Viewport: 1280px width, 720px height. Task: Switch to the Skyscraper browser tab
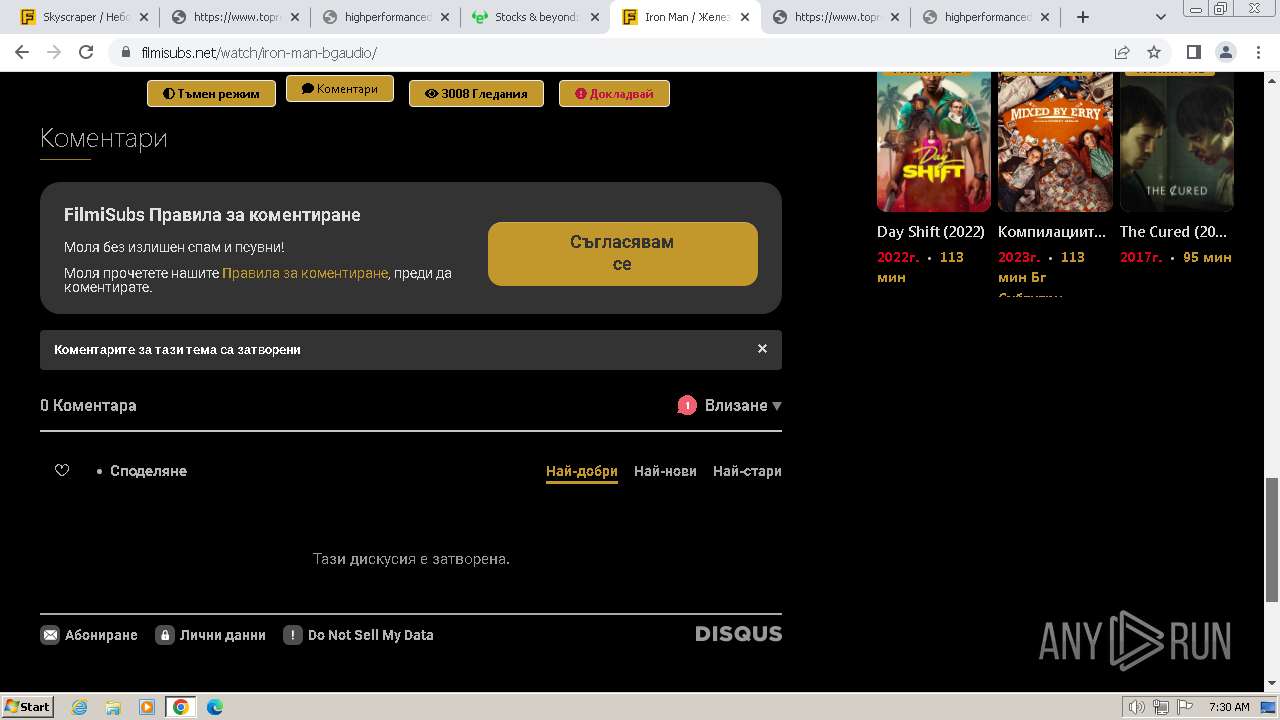[84, 17]
